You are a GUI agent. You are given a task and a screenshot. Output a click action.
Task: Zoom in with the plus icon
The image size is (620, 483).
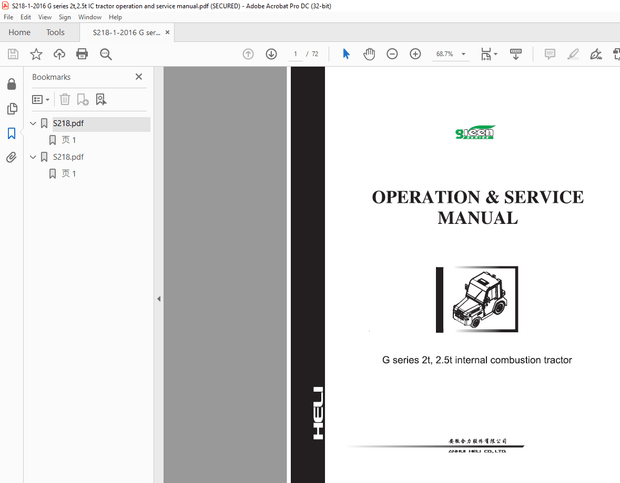tap(415, 54)
